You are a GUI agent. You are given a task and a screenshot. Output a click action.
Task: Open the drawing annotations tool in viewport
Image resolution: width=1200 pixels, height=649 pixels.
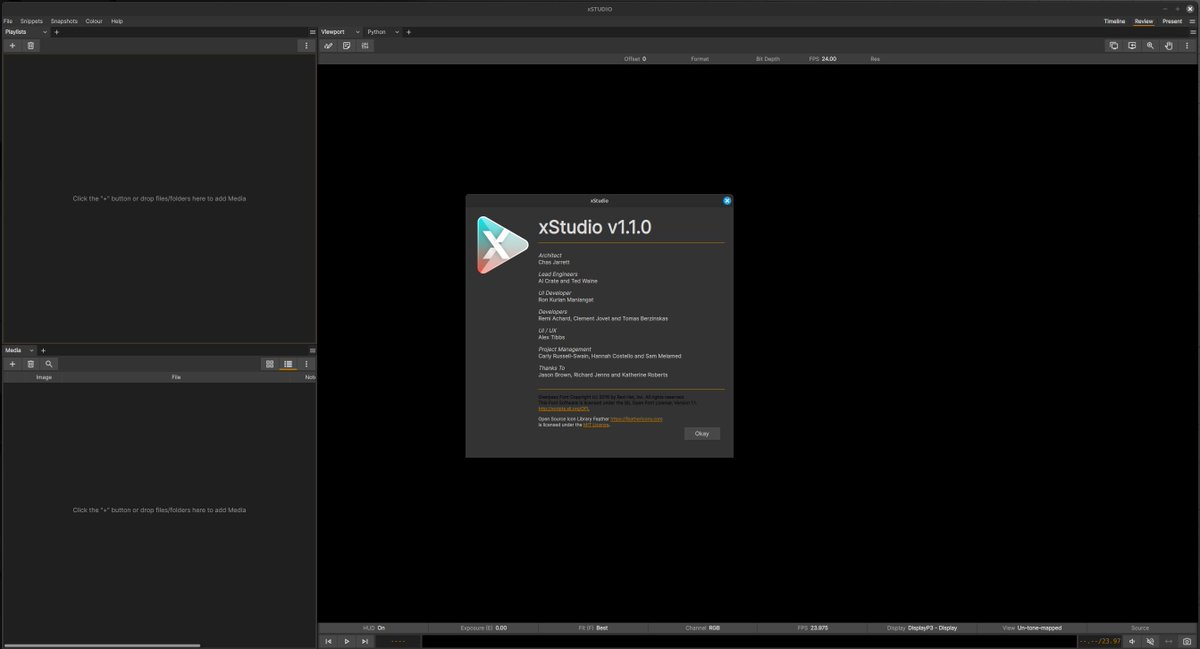[x=328, y=46]
